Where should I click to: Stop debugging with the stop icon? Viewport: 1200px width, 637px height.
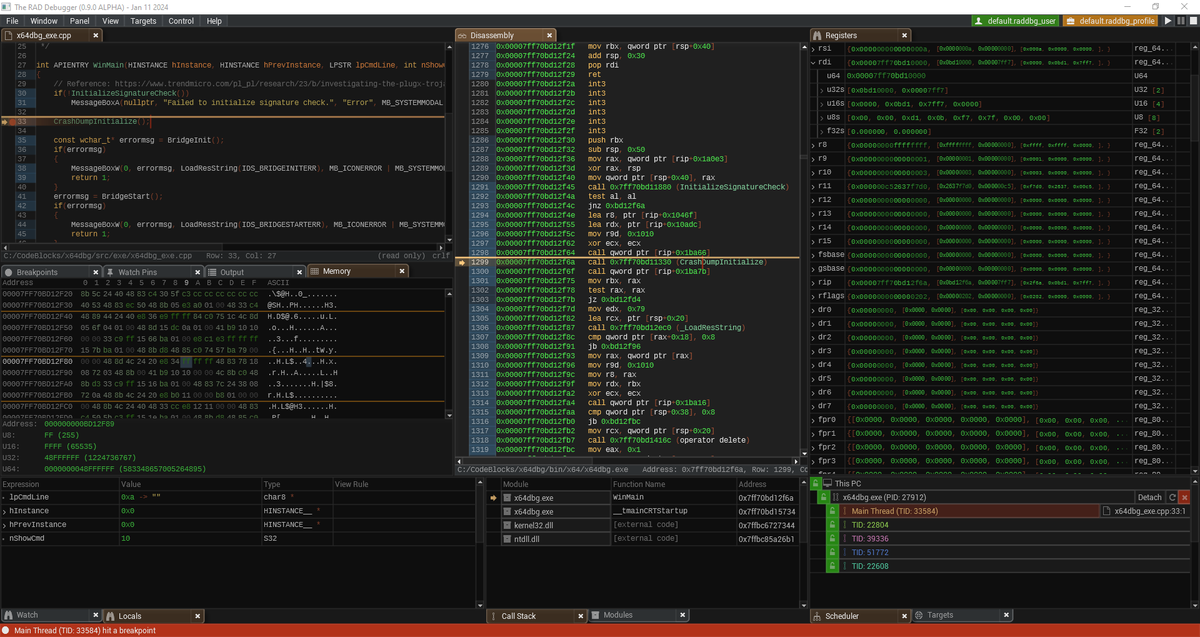pyautogui.click(x=1192, y=20)
